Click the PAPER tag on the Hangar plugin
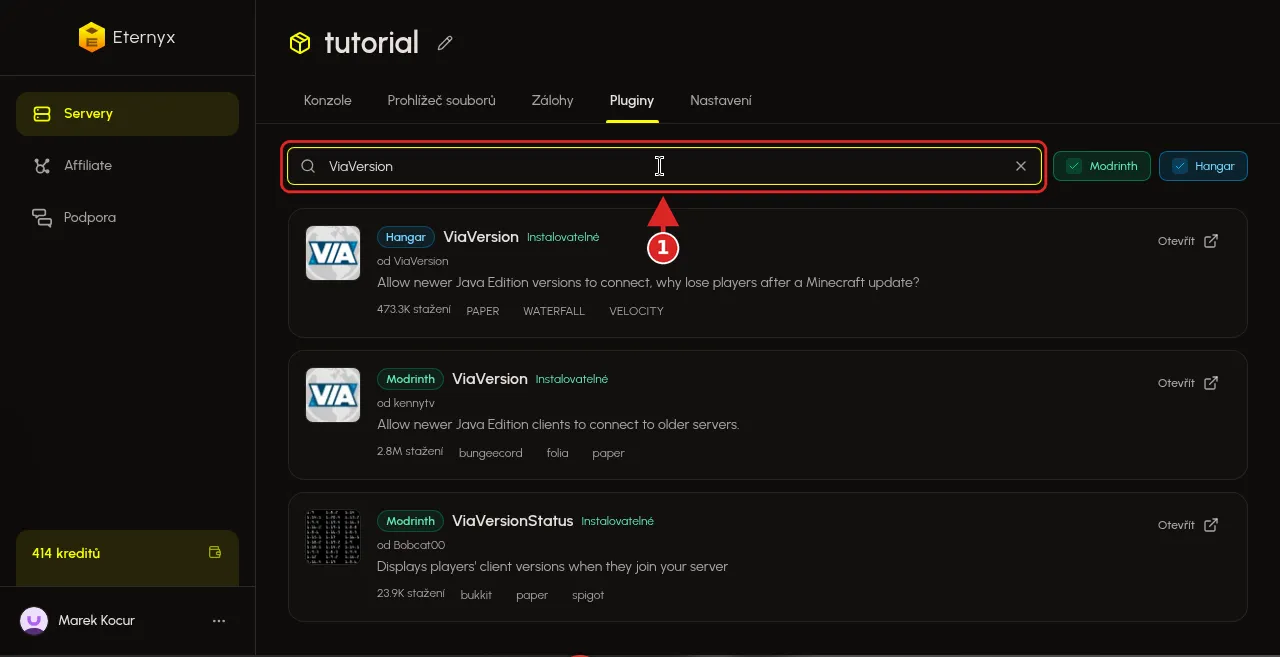This screenshot has height=657, width=1280. [x=483, y=311]
